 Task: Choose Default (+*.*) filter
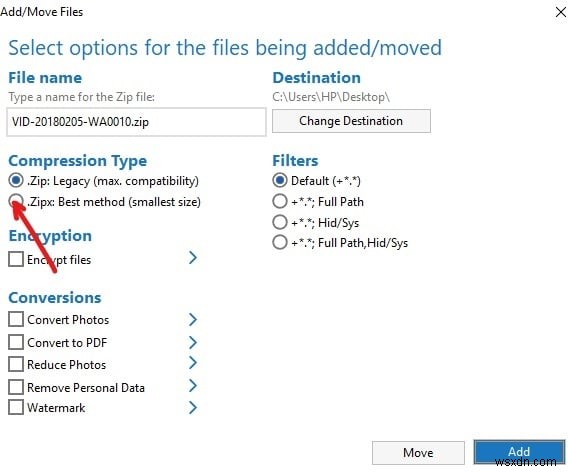click(x=280, y=180)
